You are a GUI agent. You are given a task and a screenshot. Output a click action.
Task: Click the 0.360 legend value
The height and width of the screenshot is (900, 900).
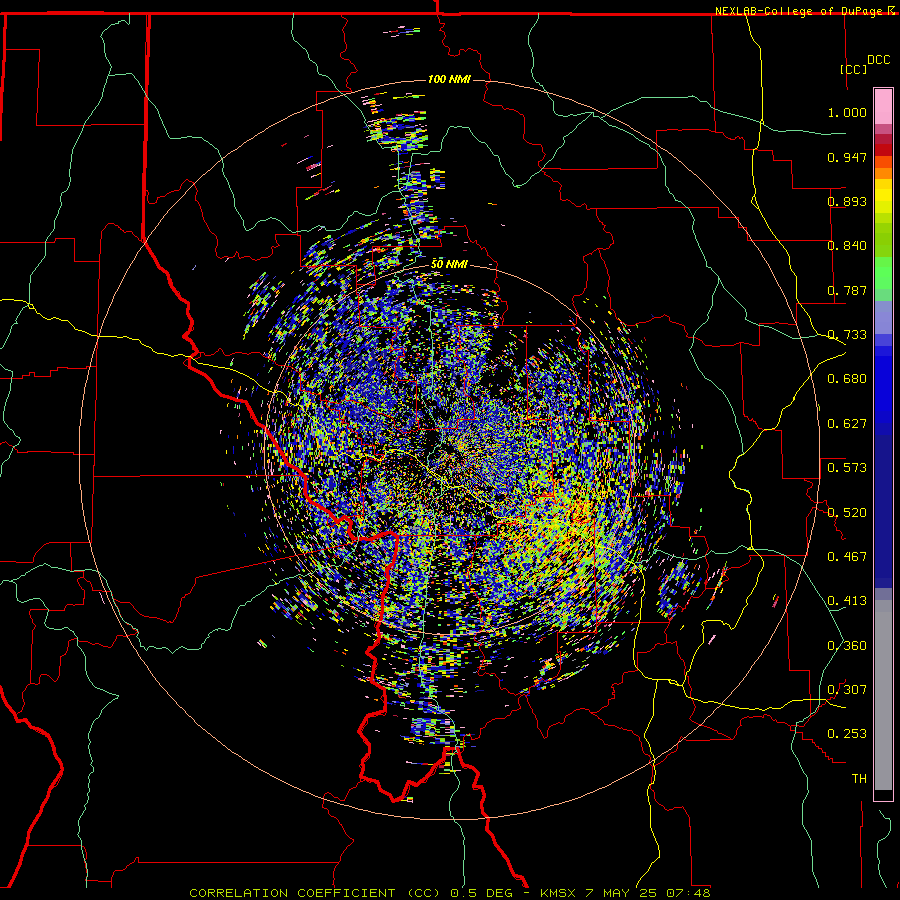847,646
